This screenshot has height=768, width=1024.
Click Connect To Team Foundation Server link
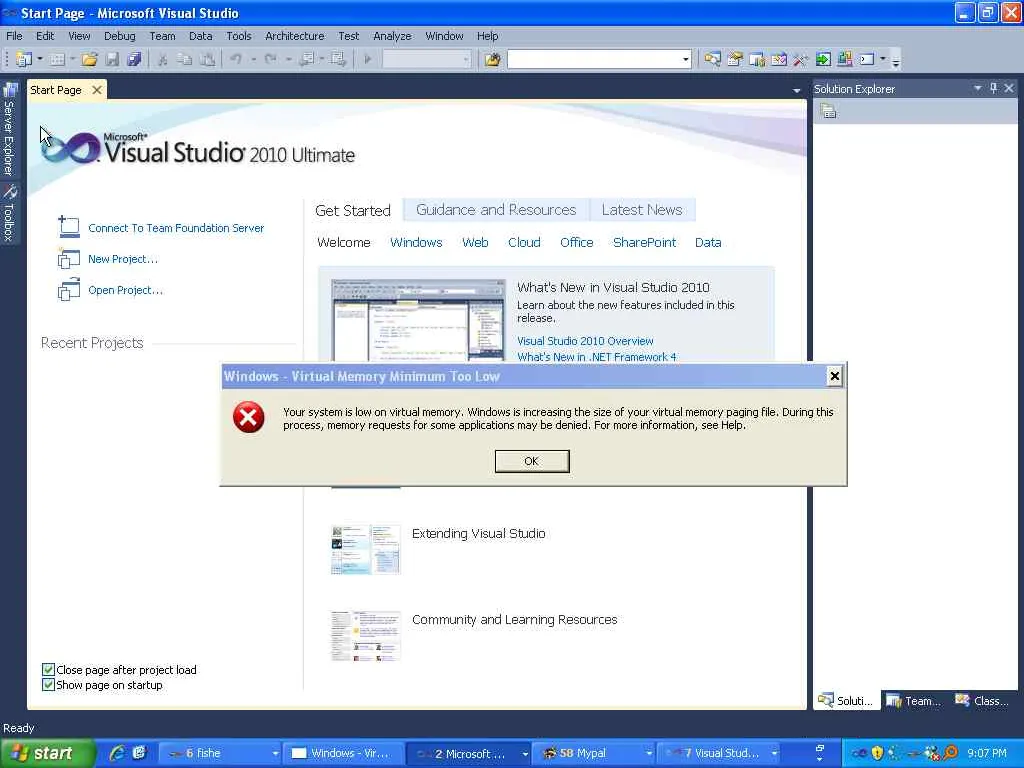point(176,228)
